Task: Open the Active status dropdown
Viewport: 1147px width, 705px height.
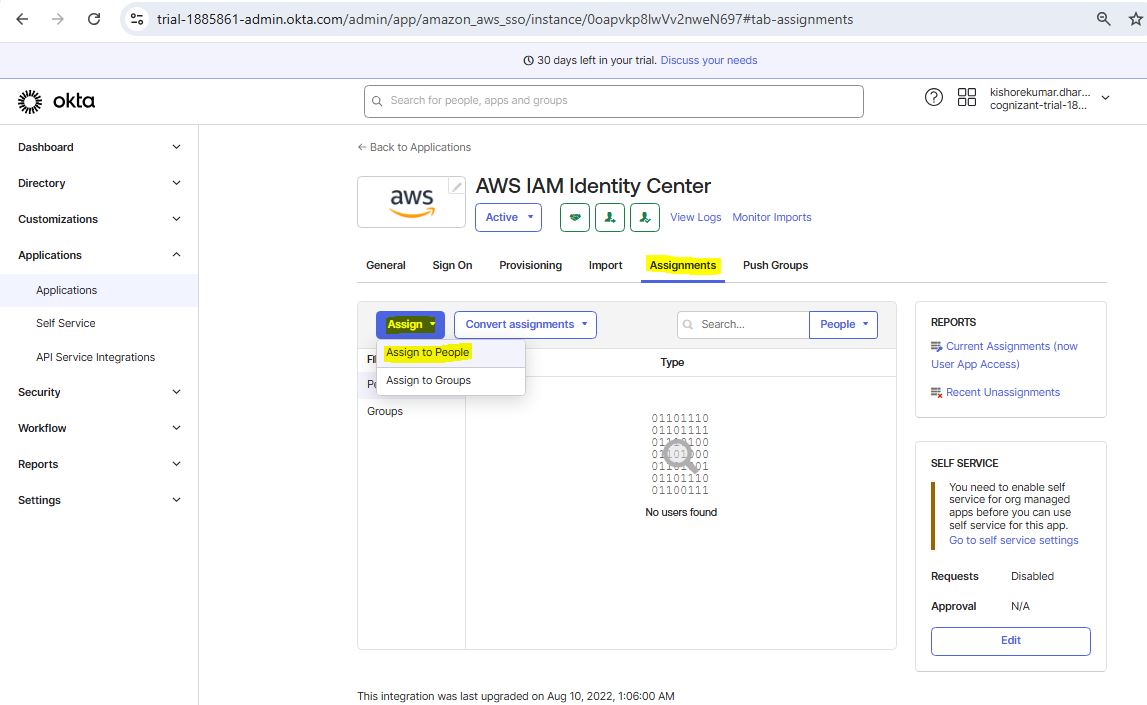Action: (508, 217)
